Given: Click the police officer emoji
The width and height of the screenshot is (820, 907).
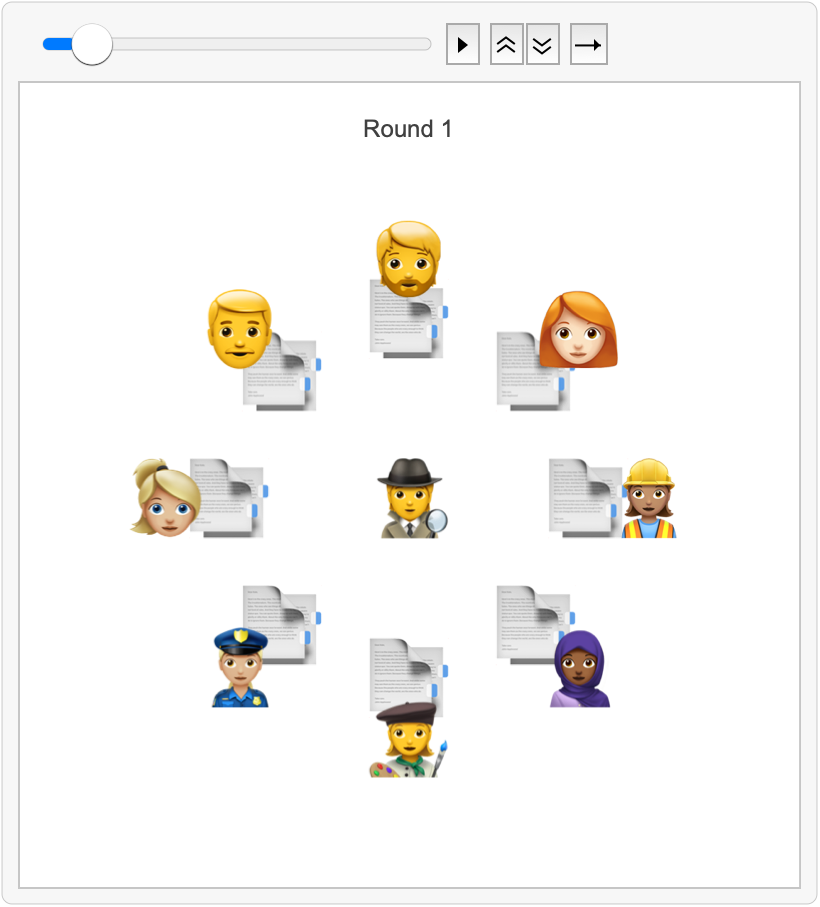Looking at the screenshot, I should click(240, 667).
